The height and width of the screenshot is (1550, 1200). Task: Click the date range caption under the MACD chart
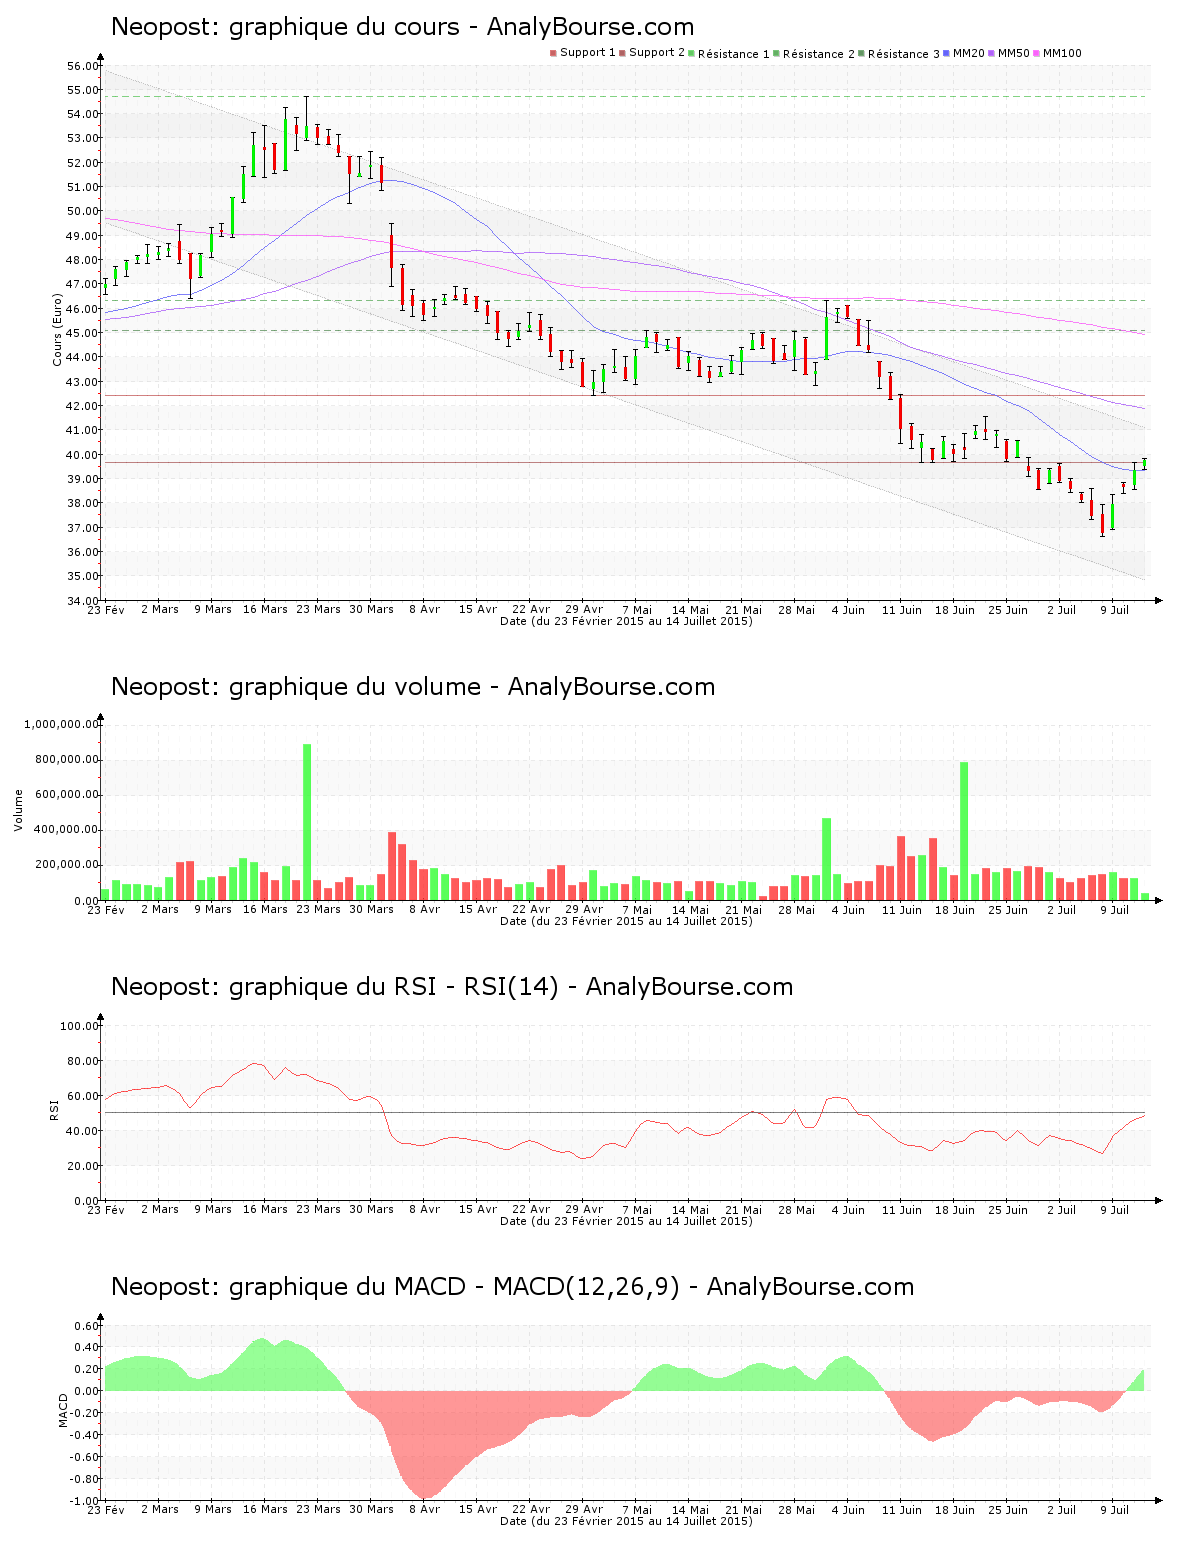[x=626, y=1521]
